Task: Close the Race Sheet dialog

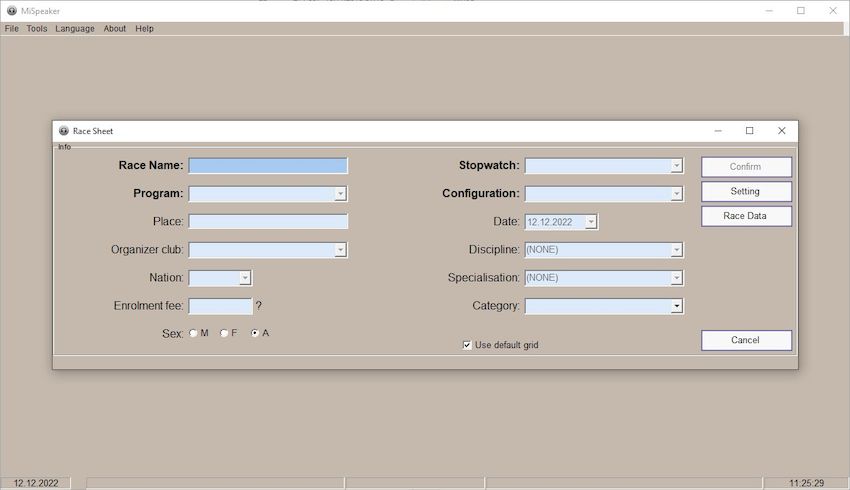Action: (781, 131)
